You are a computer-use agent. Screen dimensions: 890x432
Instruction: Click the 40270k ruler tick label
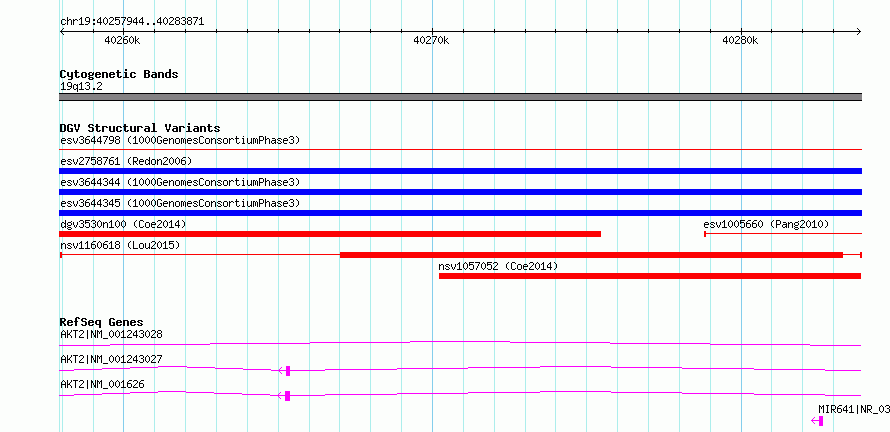pos(431,40)
